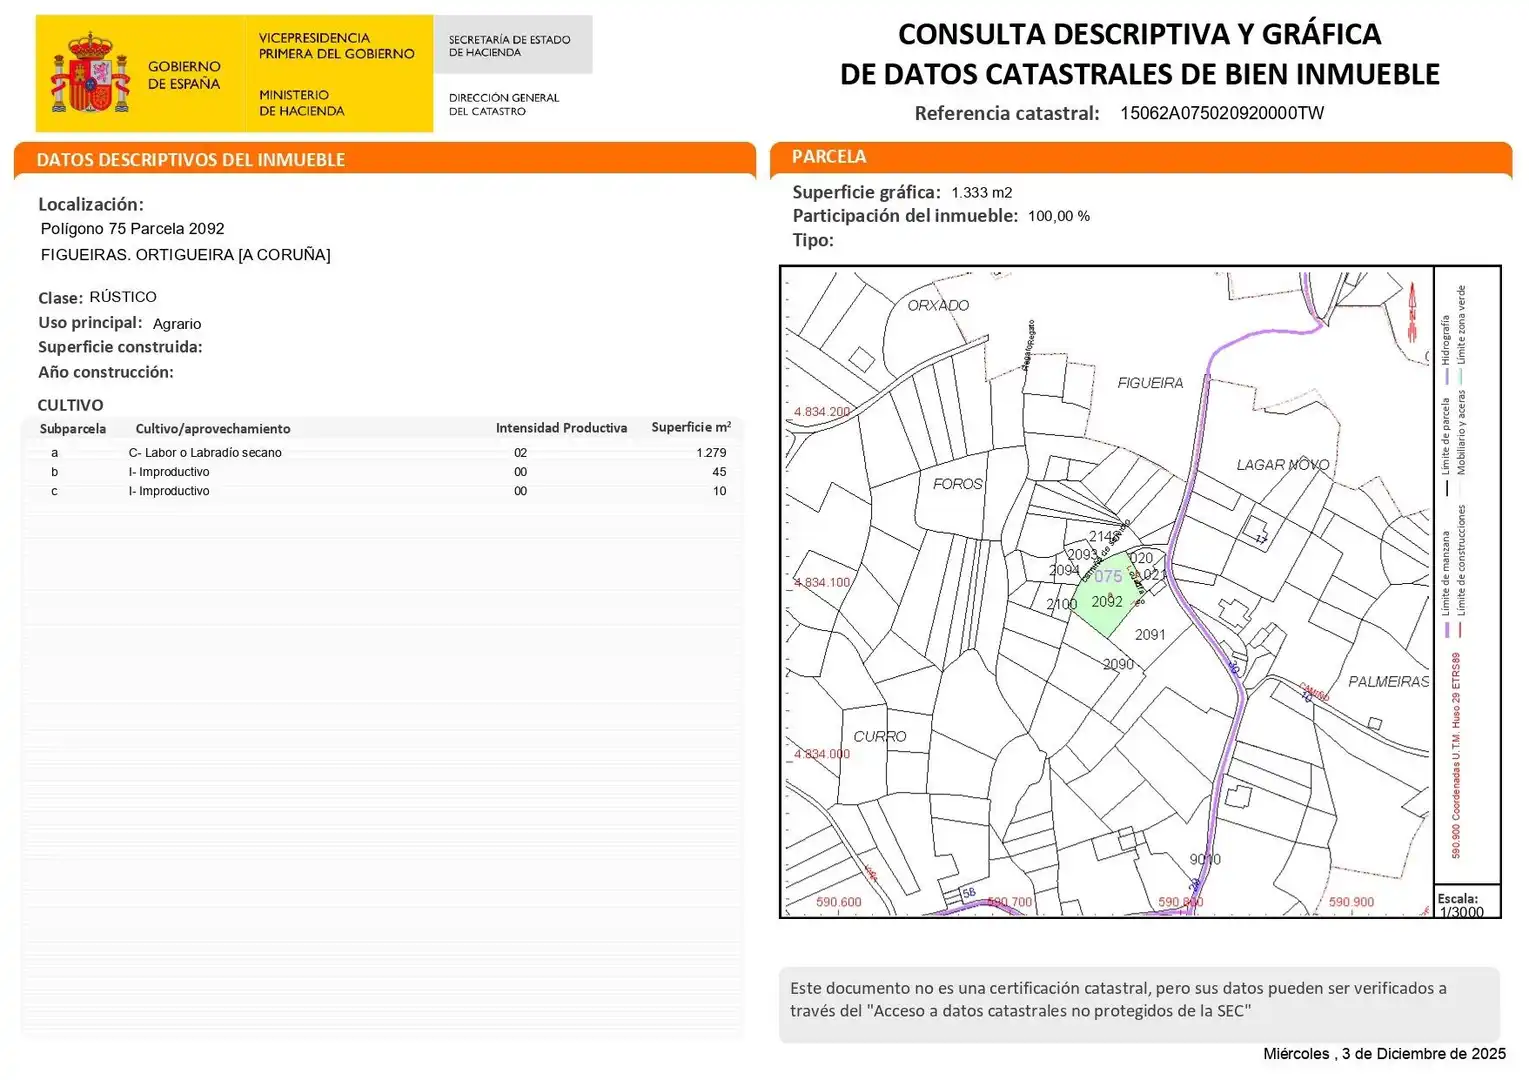
Task: Click the 'Año construcción:' label
Action: click(x=106, y=372)
